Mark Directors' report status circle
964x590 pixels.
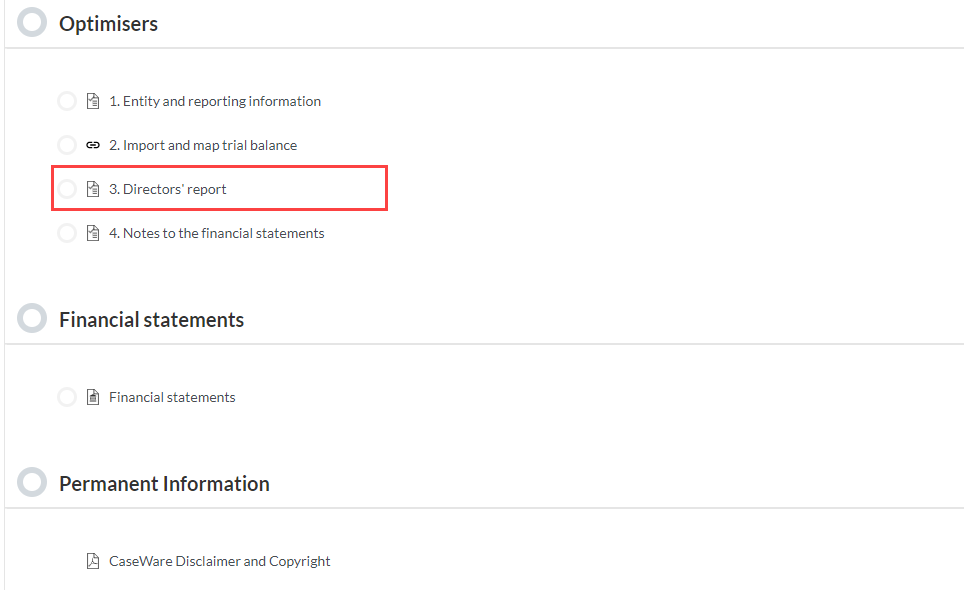66,189
